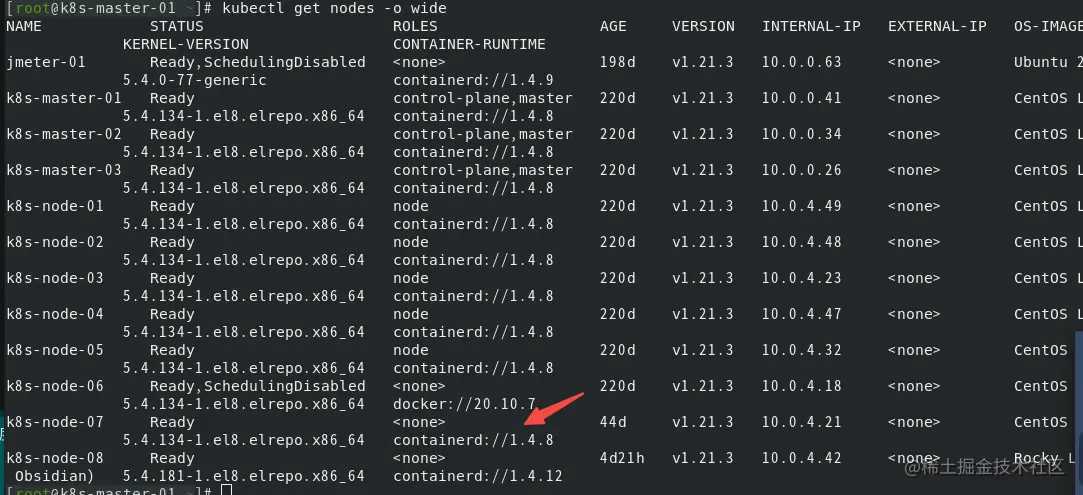This screenshot has height=495, width=1083.
Task: Click the node name k8s-node-03
Action: [55, 278]
